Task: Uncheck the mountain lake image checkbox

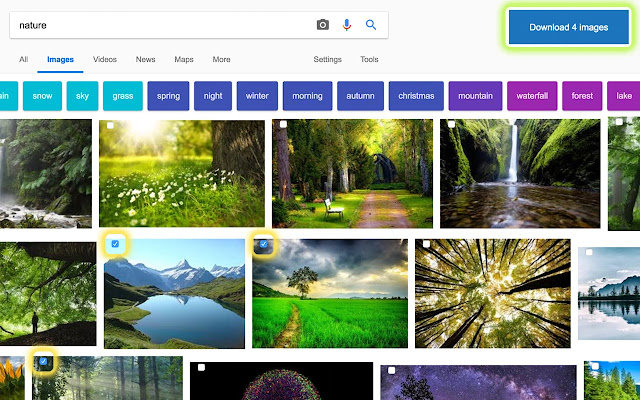Action: 115,244
